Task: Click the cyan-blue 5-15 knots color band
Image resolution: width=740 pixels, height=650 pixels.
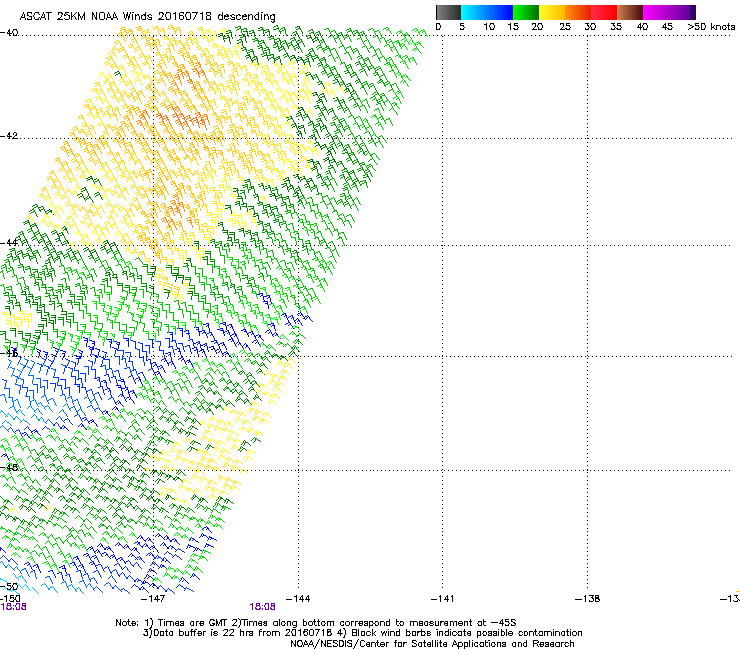Action: point(487,12)
